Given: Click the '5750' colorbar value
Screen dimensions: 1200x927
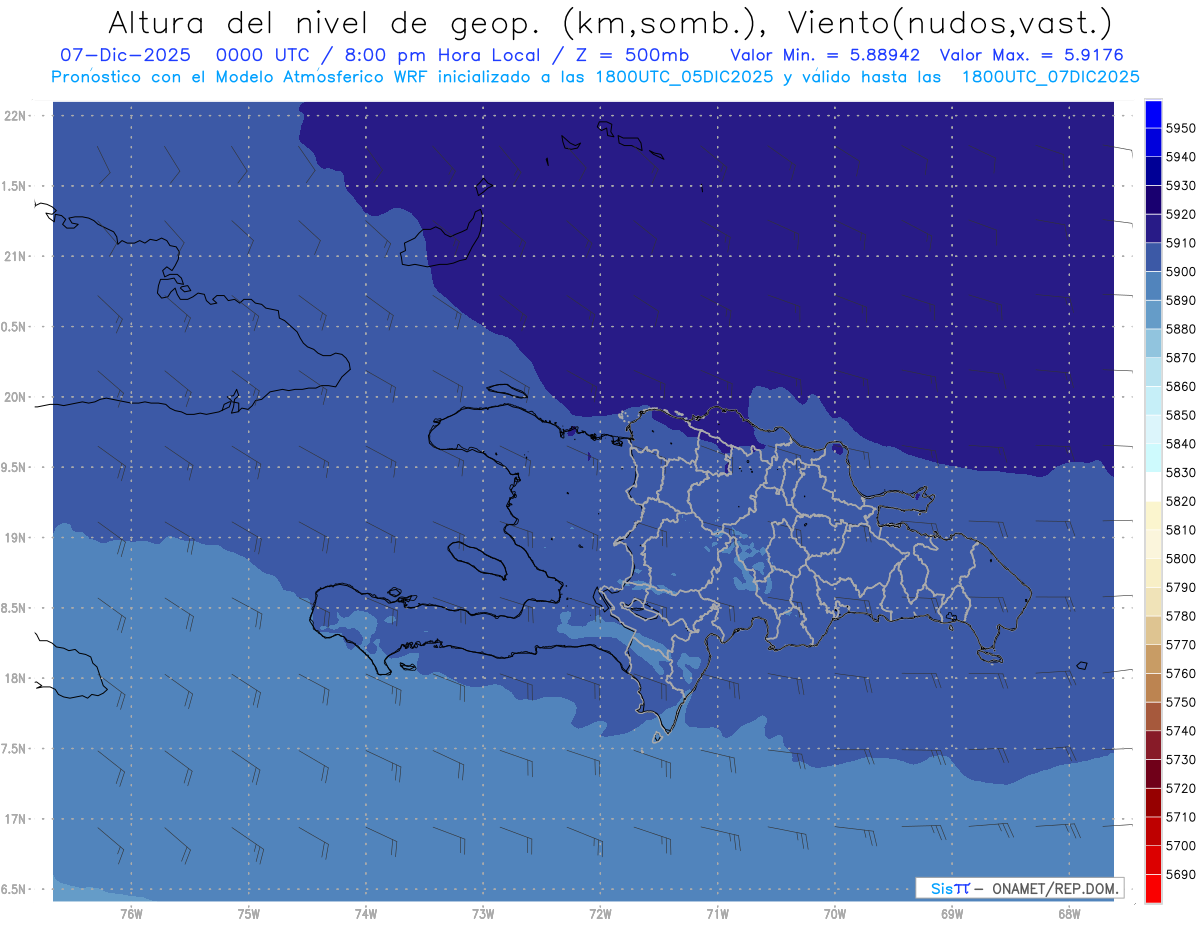Looking at the screenshot, I should pos(1181,702).
